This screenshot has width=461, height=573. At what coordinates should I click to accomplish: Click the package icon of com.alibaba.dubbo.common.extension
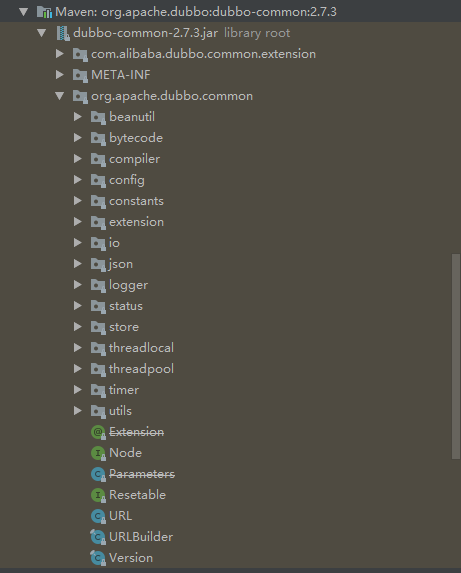(80, 54)
